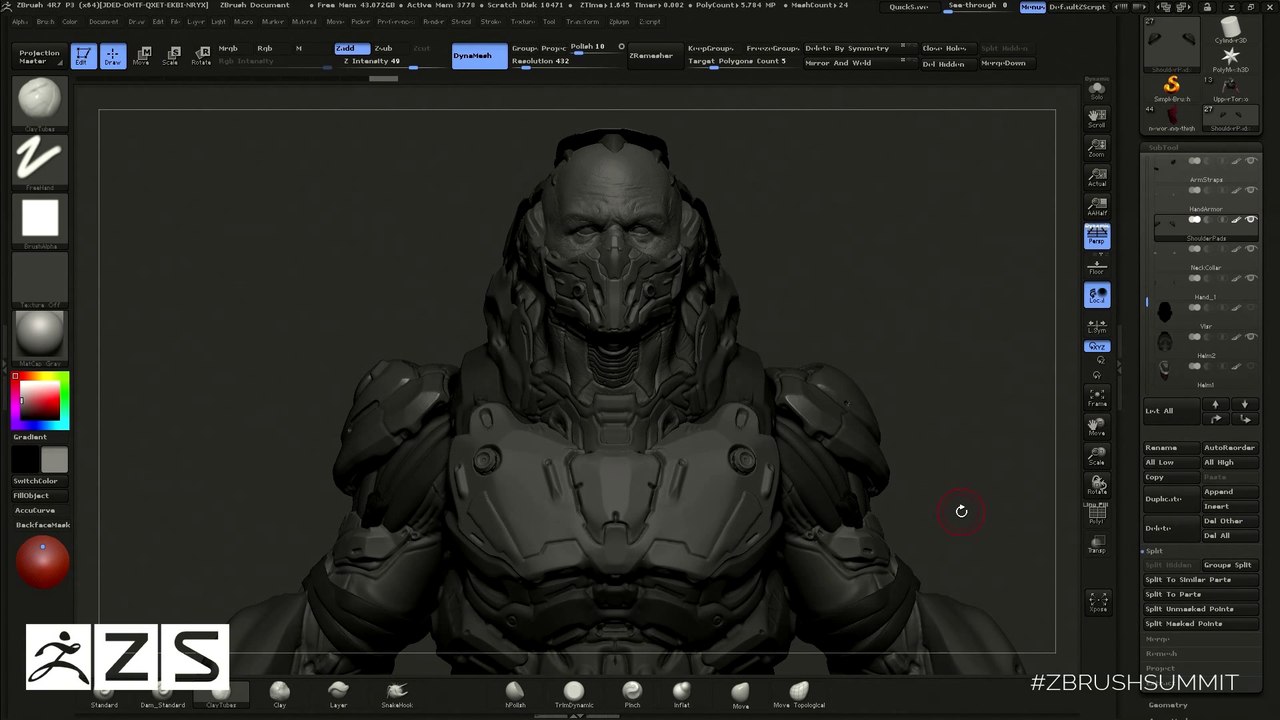Select the hPolish brush
Image resolution: width=1280 pixels, height=720 pixels.
515,695
